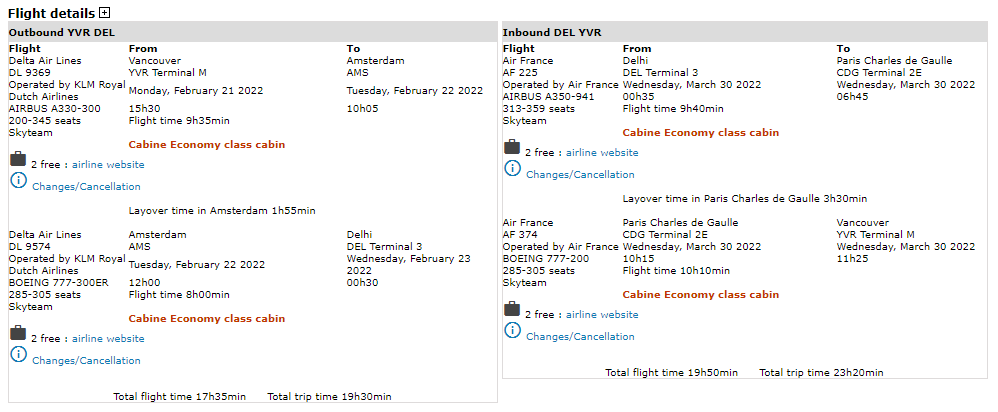The height and width of the screenshot is (412, 998).
Task: Click the info icon for the Delhi–Paris flight
Action: [x=512, y=169]
